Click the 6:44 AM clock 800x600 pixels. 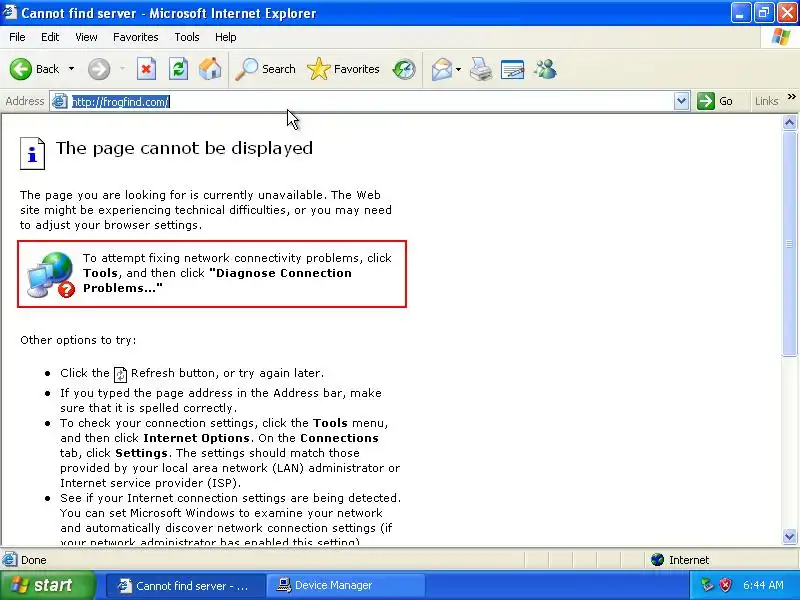coord(763,585)
